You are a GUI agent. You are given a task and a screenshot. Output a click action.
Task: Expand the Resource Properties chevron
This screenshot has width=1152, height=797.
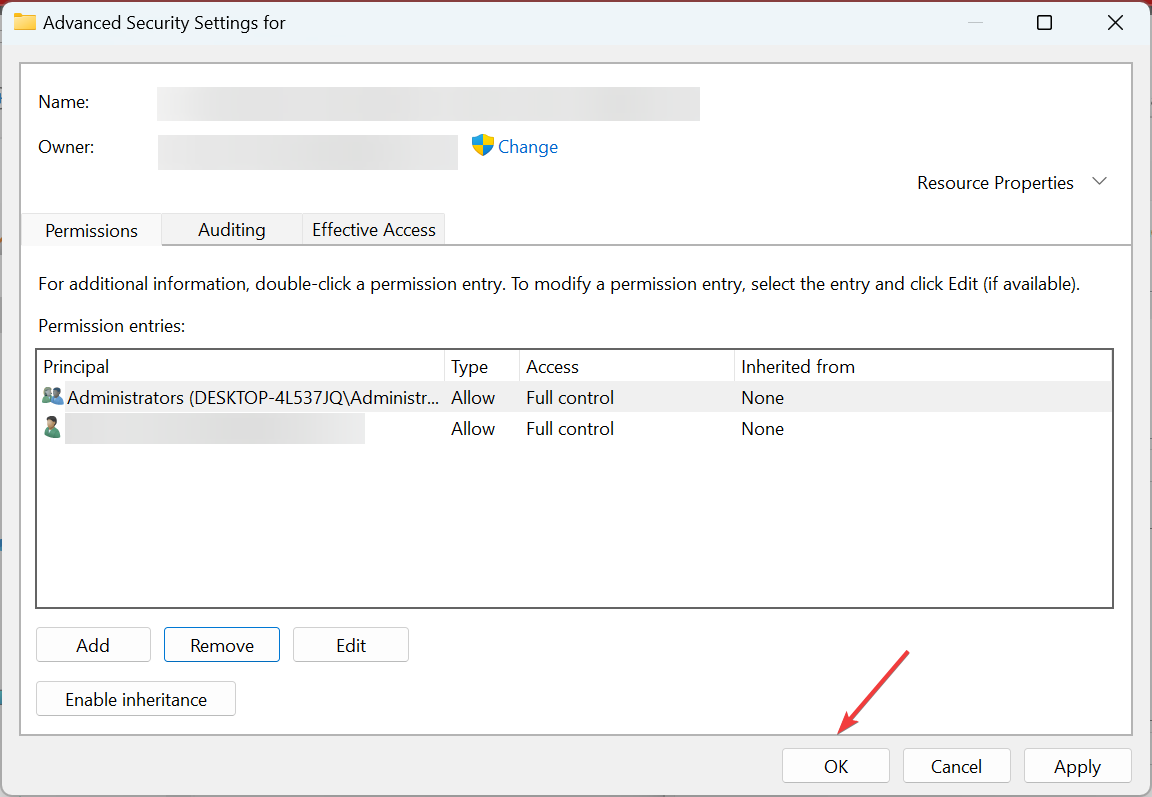1100,182
